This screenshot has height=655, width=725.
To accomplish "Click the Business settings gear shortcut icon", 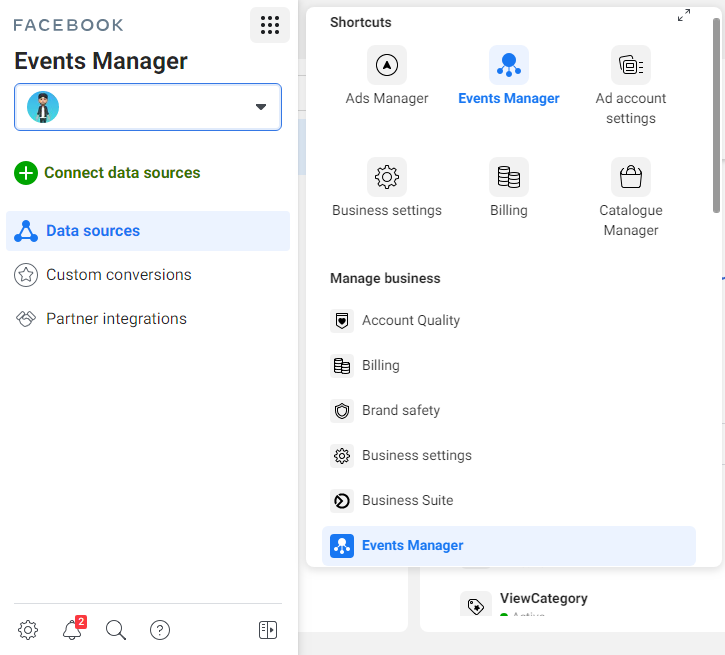I will tap(387, 177).
